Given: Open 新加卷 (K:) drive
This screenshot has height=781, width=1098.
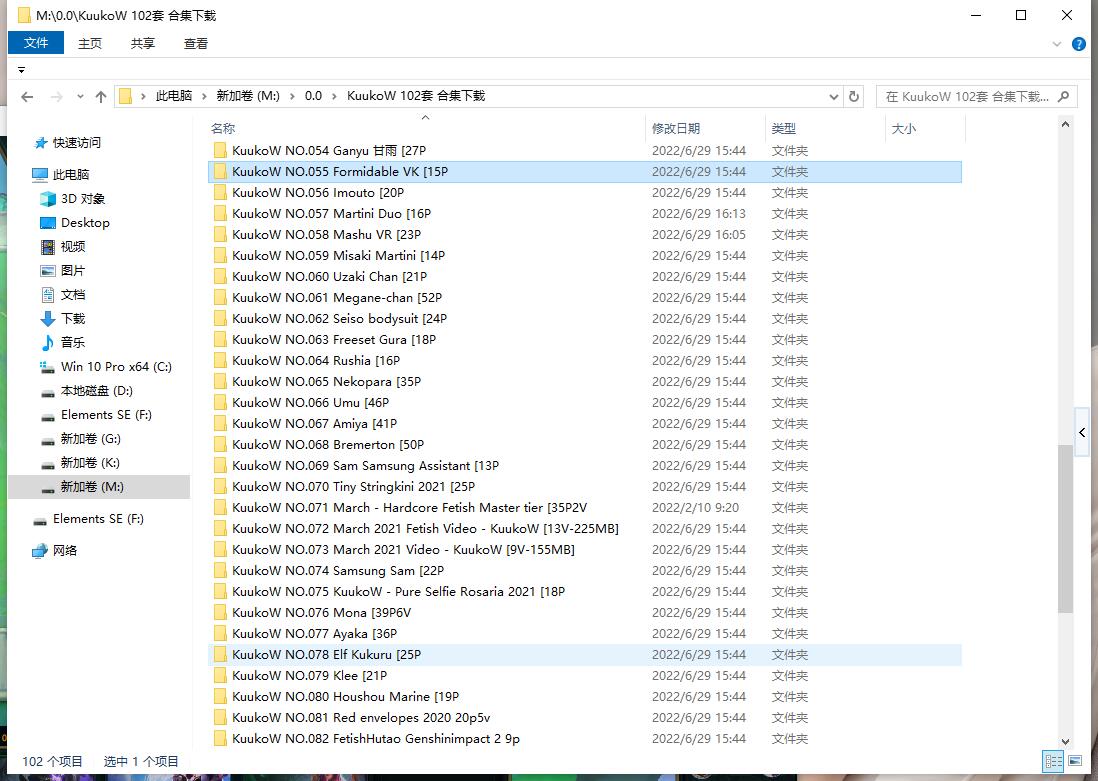Looking at the screenshot, I should click(x=90, y=462).
